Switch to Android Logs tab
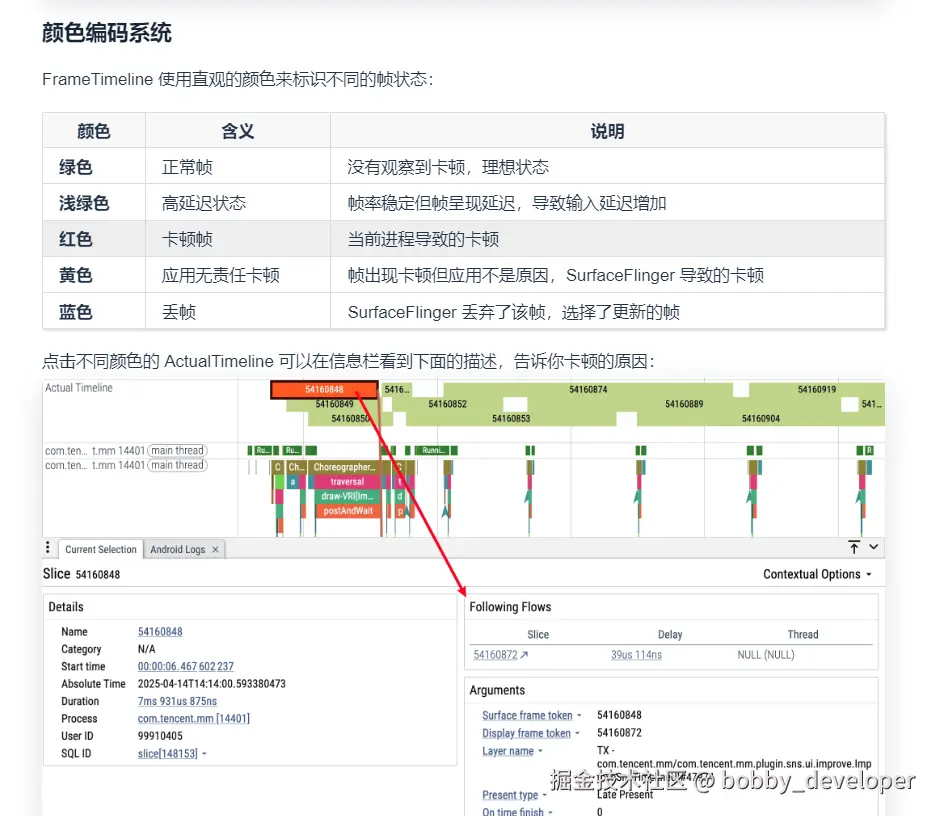The height and width of the screenshot is (816, 937). 177,550
